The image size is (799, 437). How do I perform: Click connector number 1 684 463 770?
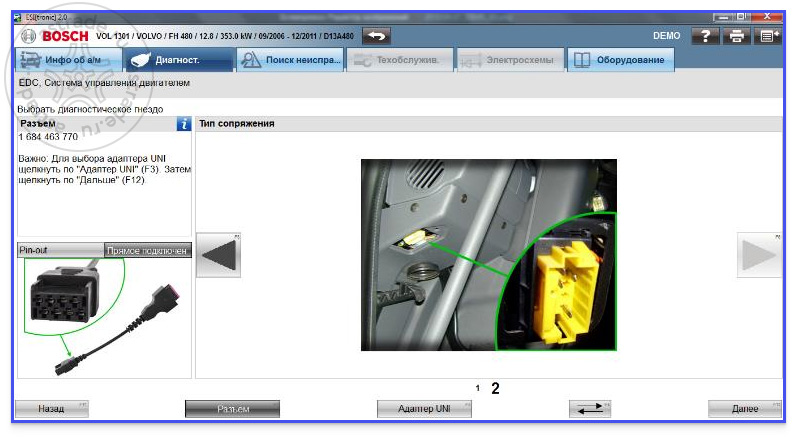click(48, 136)
